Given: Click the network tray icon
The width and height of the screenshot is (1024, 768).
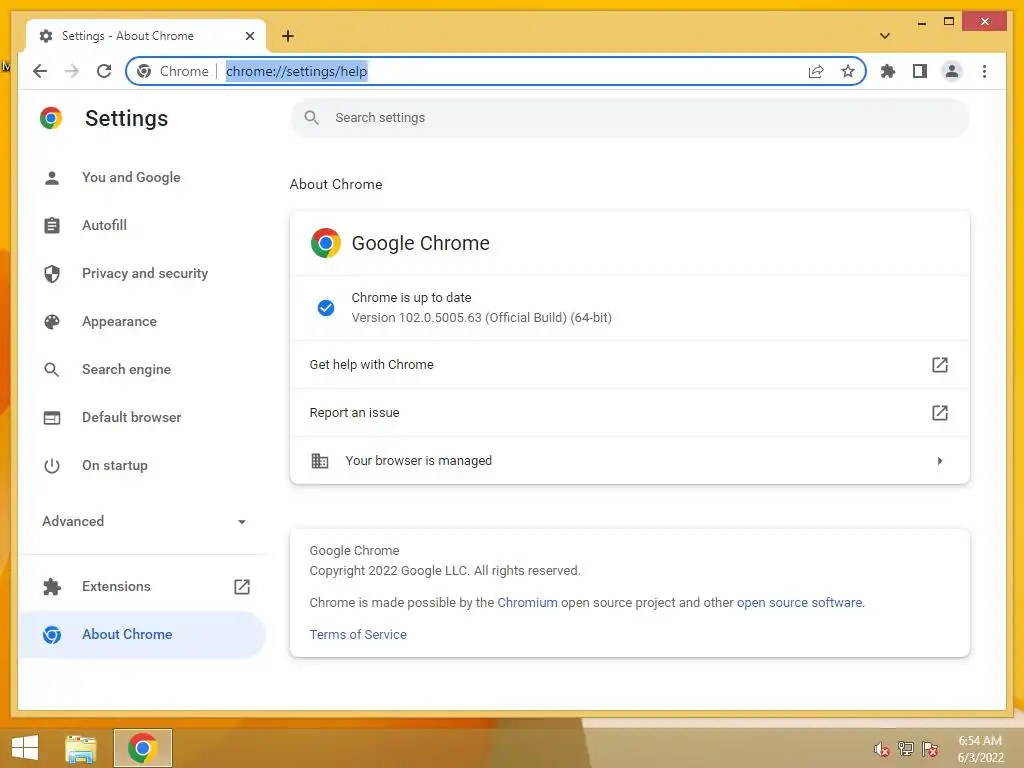Looking at the screenshot, I should click(905, 749).
